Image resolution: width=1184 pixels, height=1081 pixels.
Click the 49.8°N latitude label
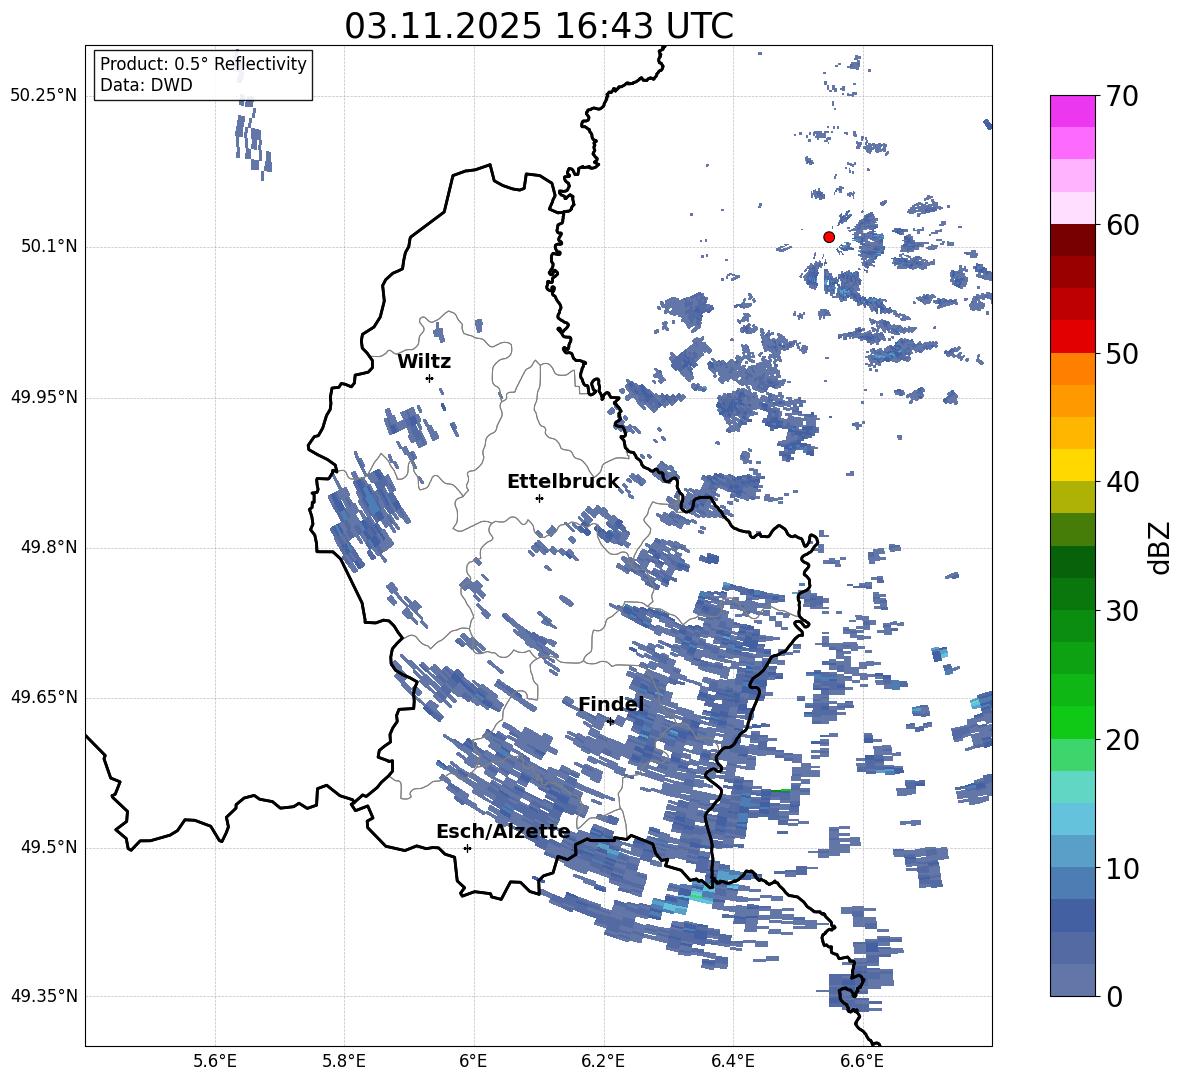[x=49, y=547]
